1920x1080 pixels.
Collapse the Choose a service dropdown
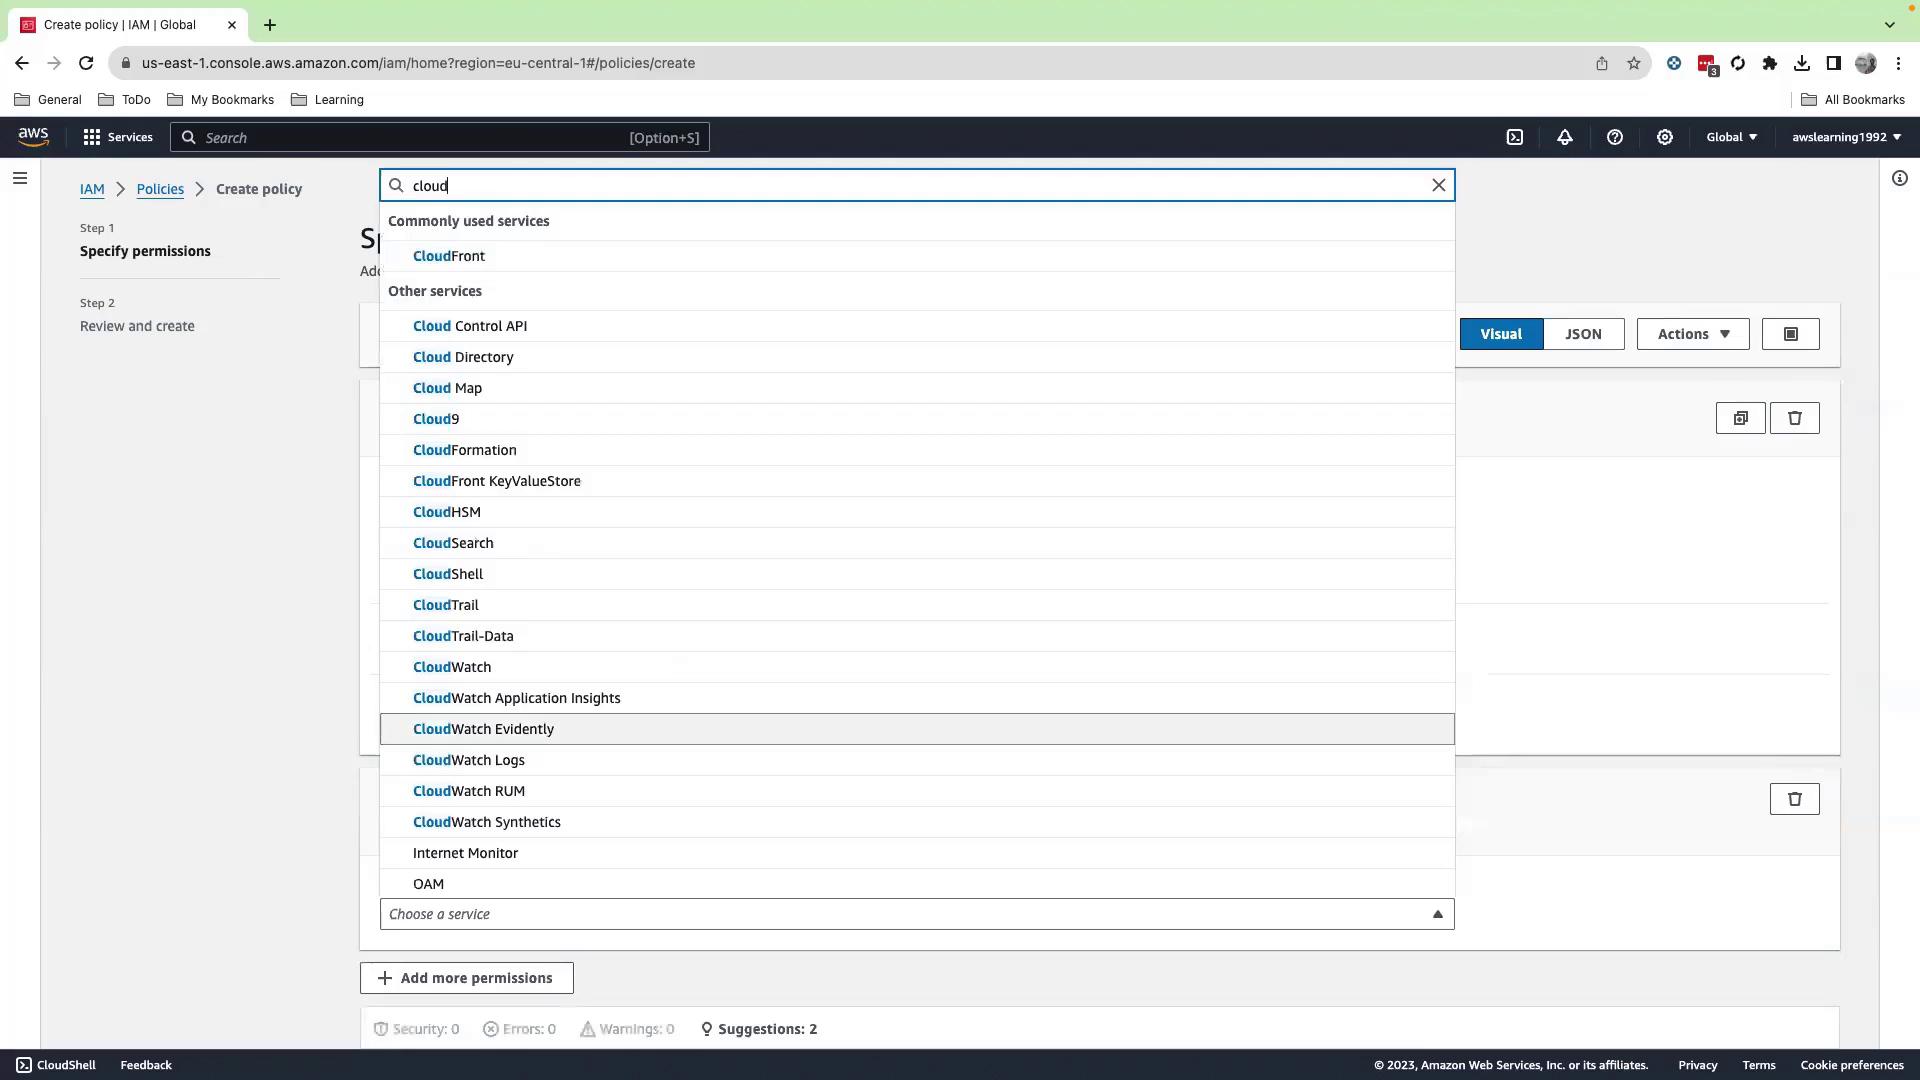tap(1437, 915)
